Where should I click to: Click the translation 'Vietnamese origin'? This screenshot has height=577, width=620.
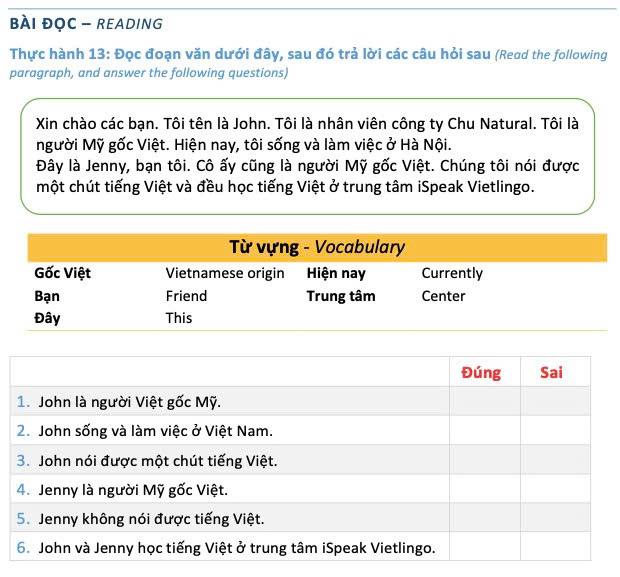(225, 273)
